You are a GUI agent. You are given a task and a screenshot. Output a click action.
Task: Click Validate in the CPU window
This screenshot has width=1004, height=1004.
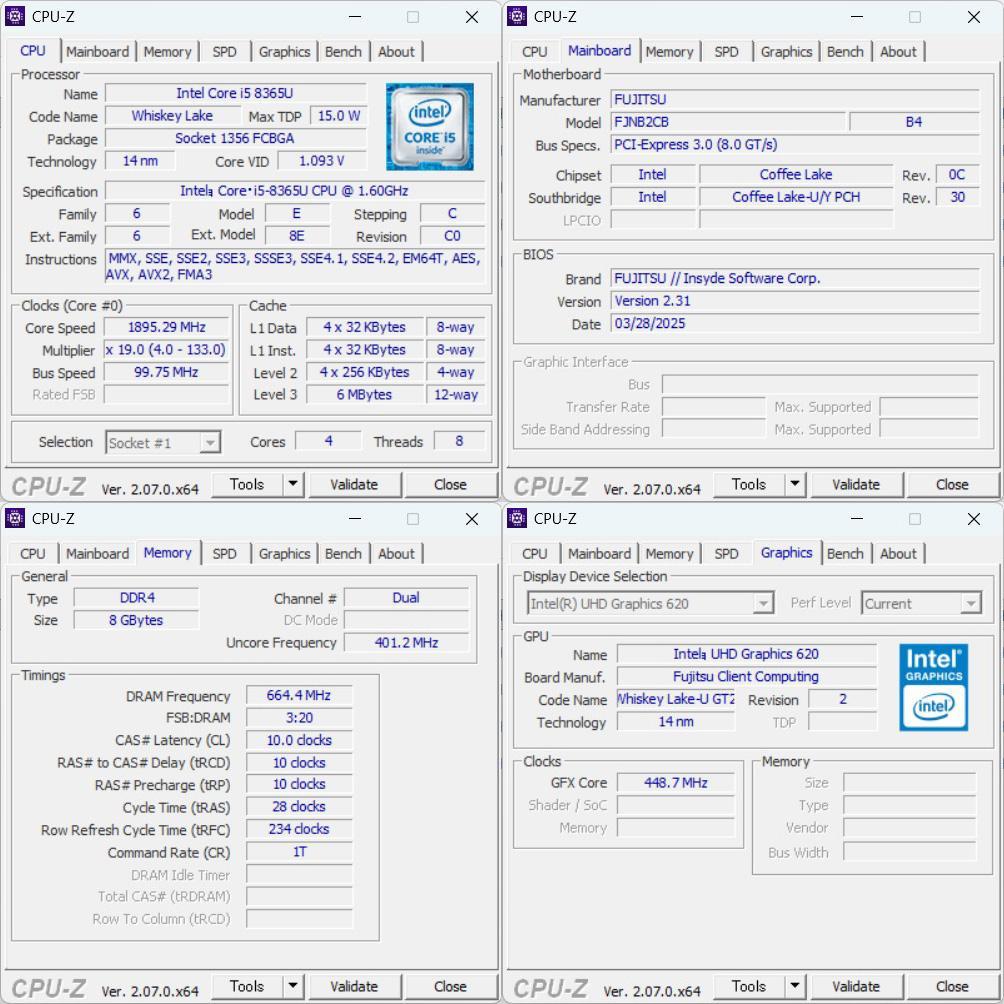click(355, 484)
